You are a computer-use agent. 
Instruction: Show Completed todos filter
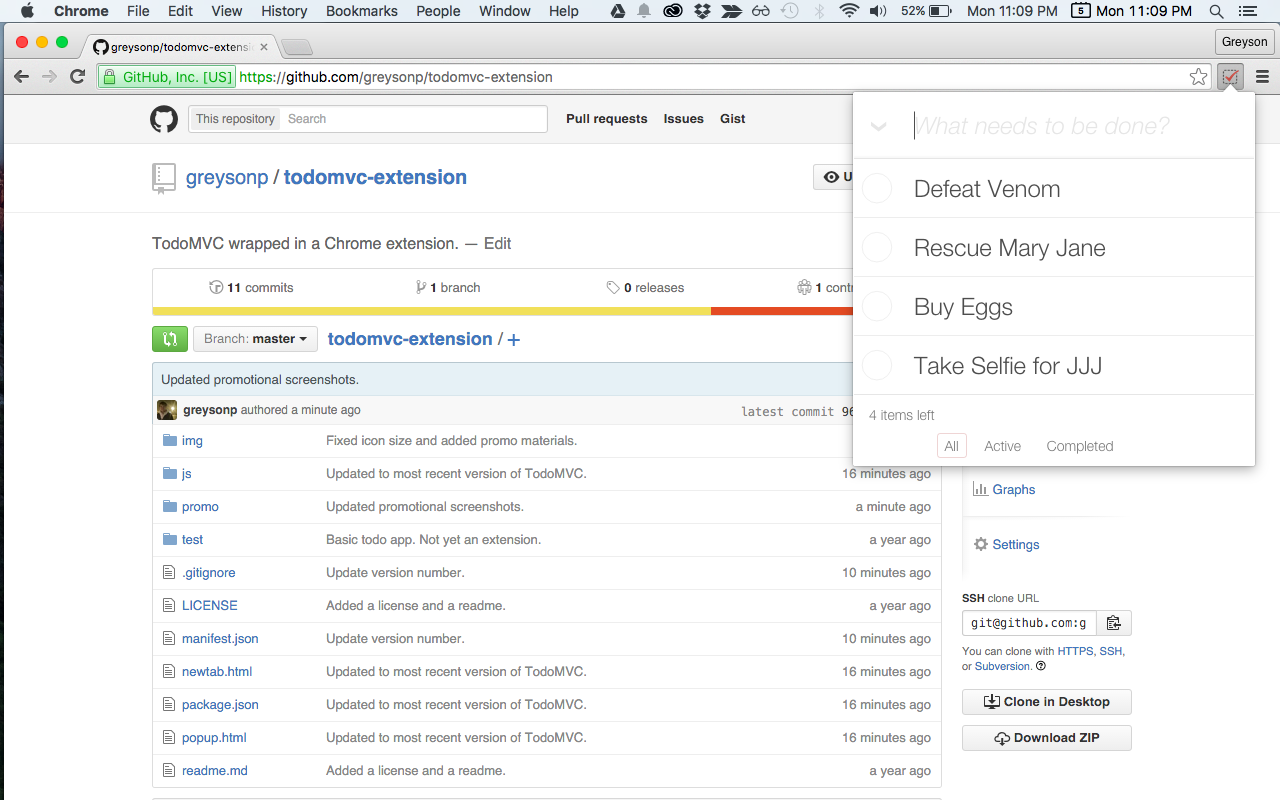click(x=1080, y=446)
